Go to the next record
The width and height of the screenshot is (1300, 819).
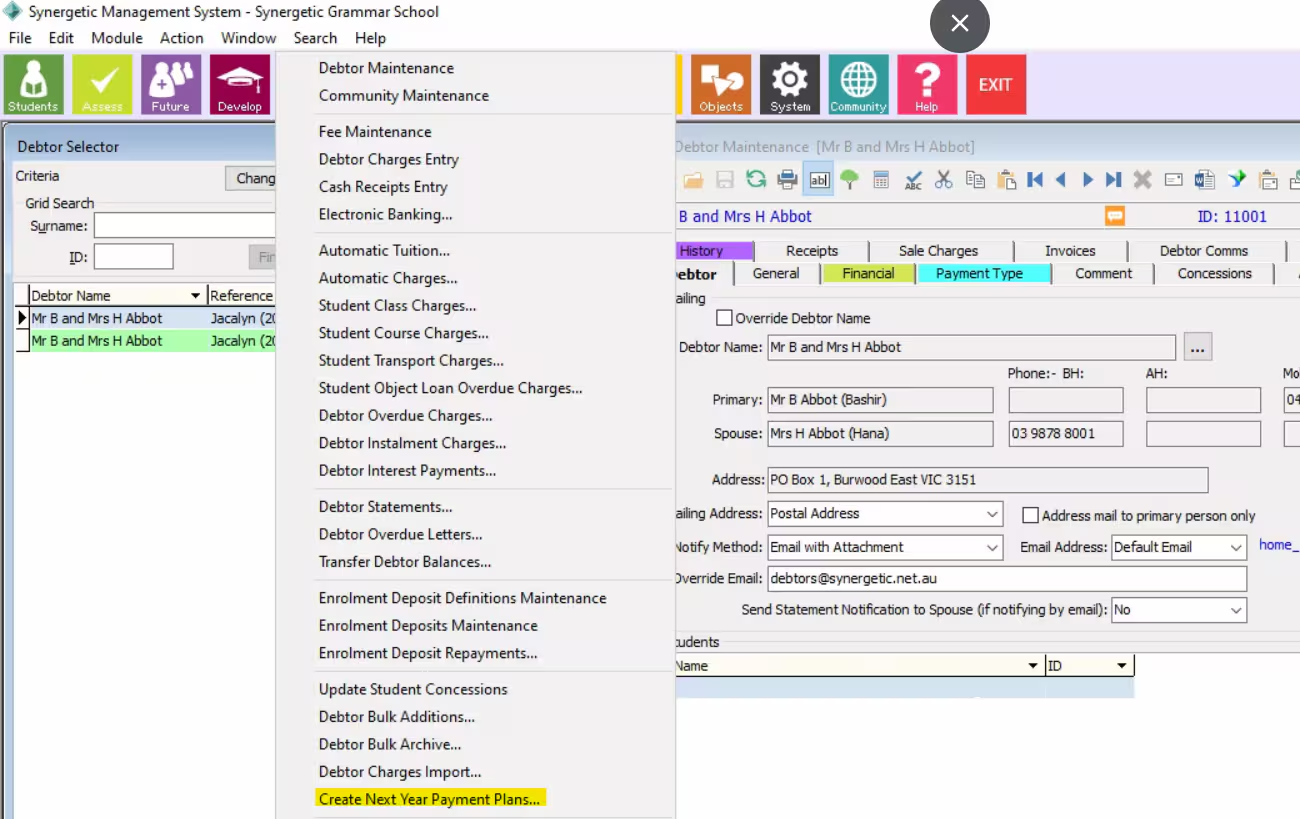[1088, 180]
